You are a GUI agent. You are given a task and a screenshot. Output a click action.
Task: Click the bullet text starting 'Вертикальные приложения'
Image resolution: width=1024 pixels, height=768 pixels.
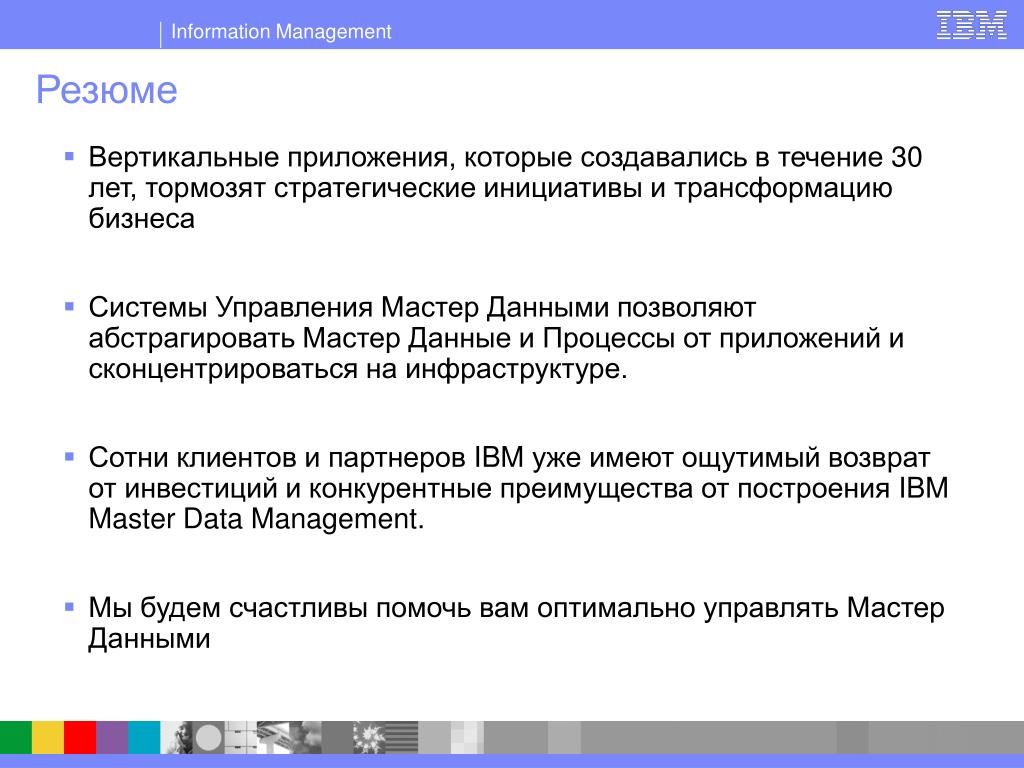505,187
